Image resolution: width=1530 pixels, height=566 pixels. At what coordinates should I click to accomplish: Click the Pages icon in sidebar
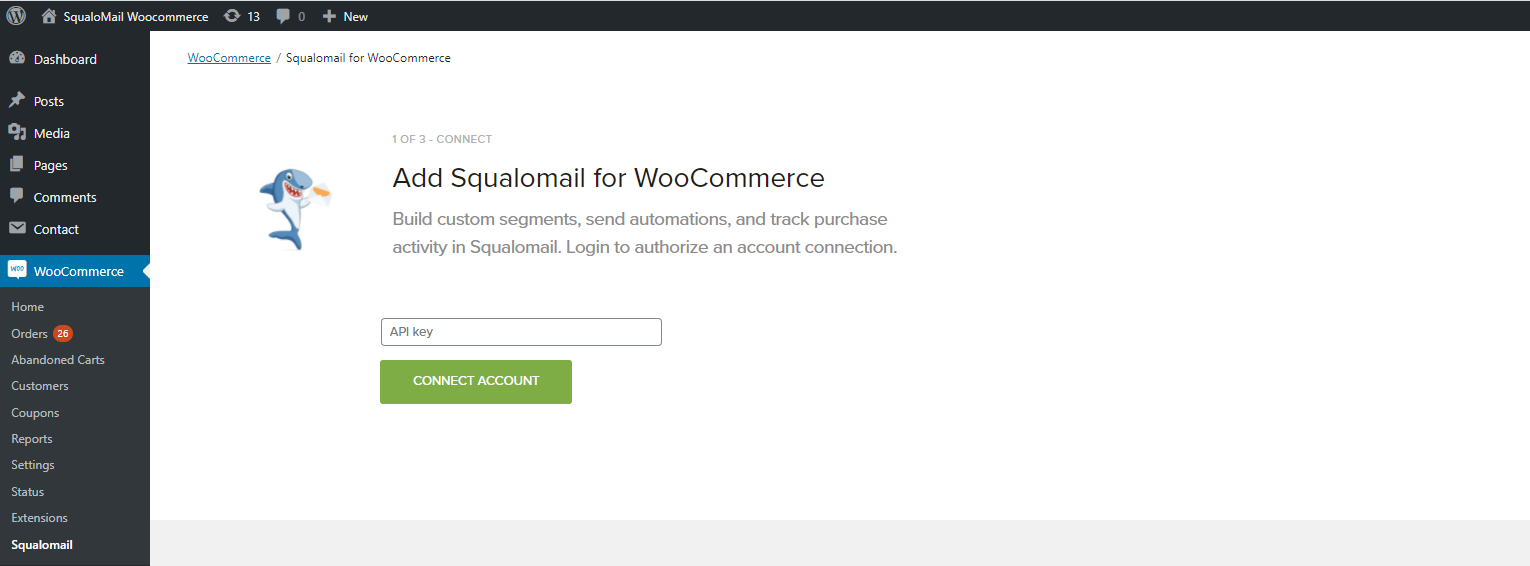(x=17, y=165)
